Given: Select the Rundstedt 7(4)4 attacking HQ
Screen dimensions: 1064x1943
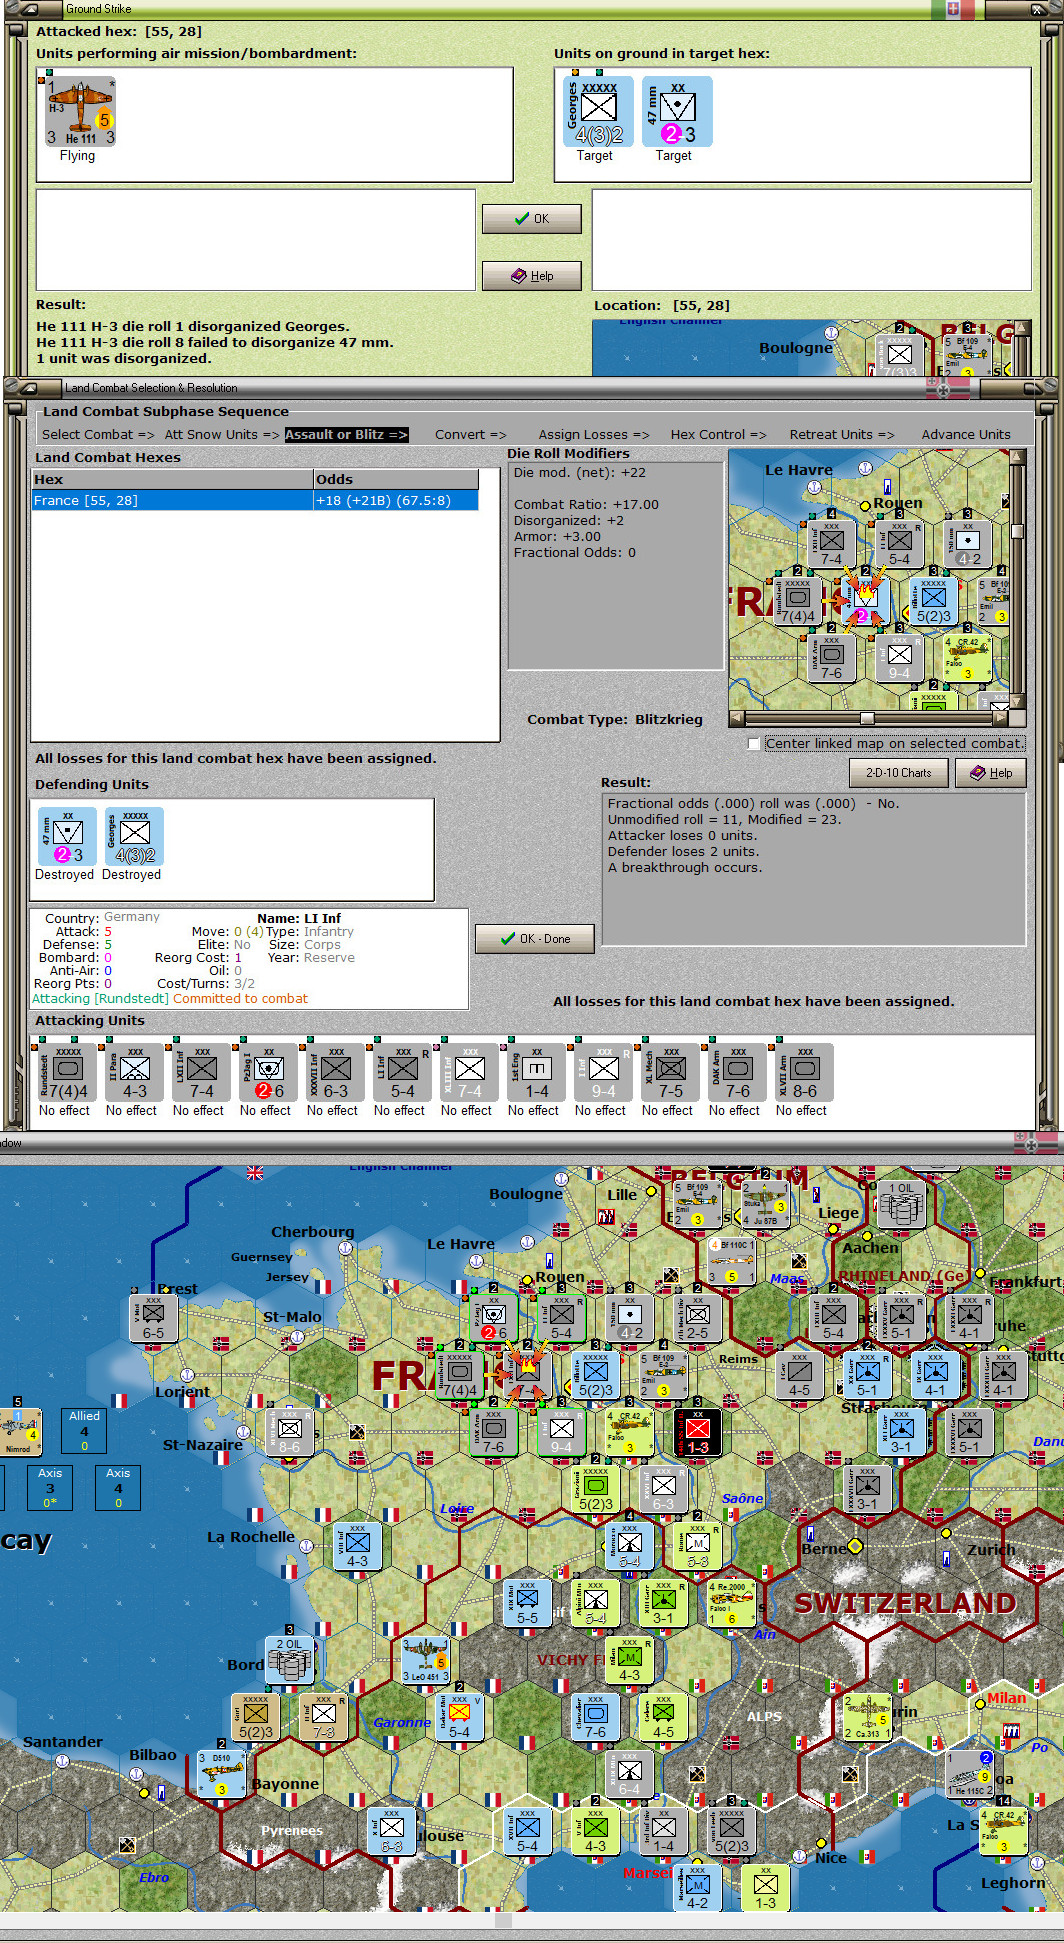Looking at the screenshot, I should (67, 1072).
